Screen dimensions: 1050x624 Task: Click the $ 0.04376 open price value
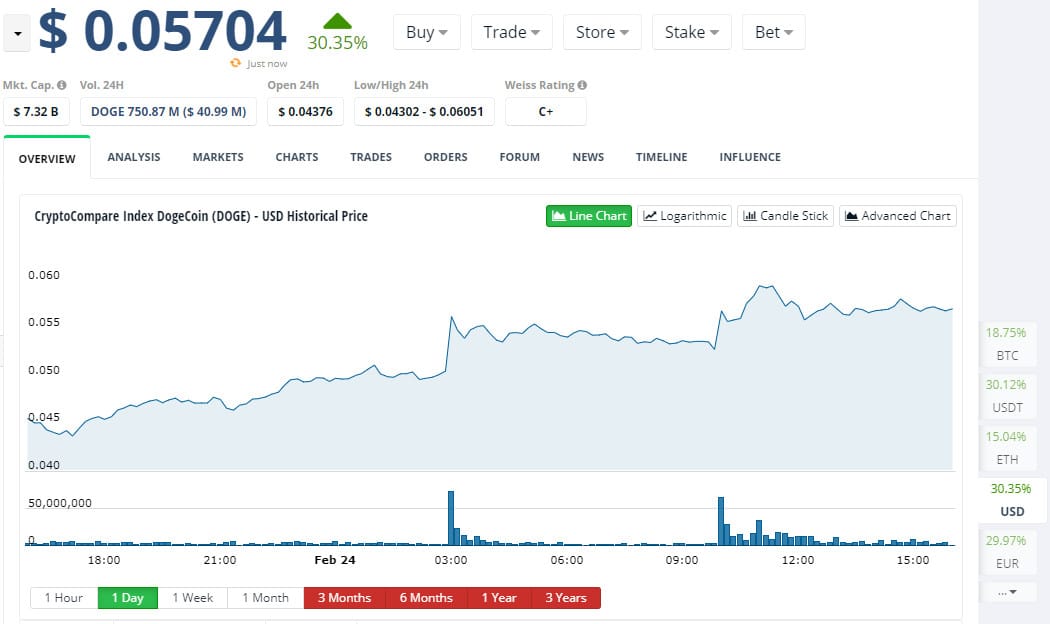305,112
